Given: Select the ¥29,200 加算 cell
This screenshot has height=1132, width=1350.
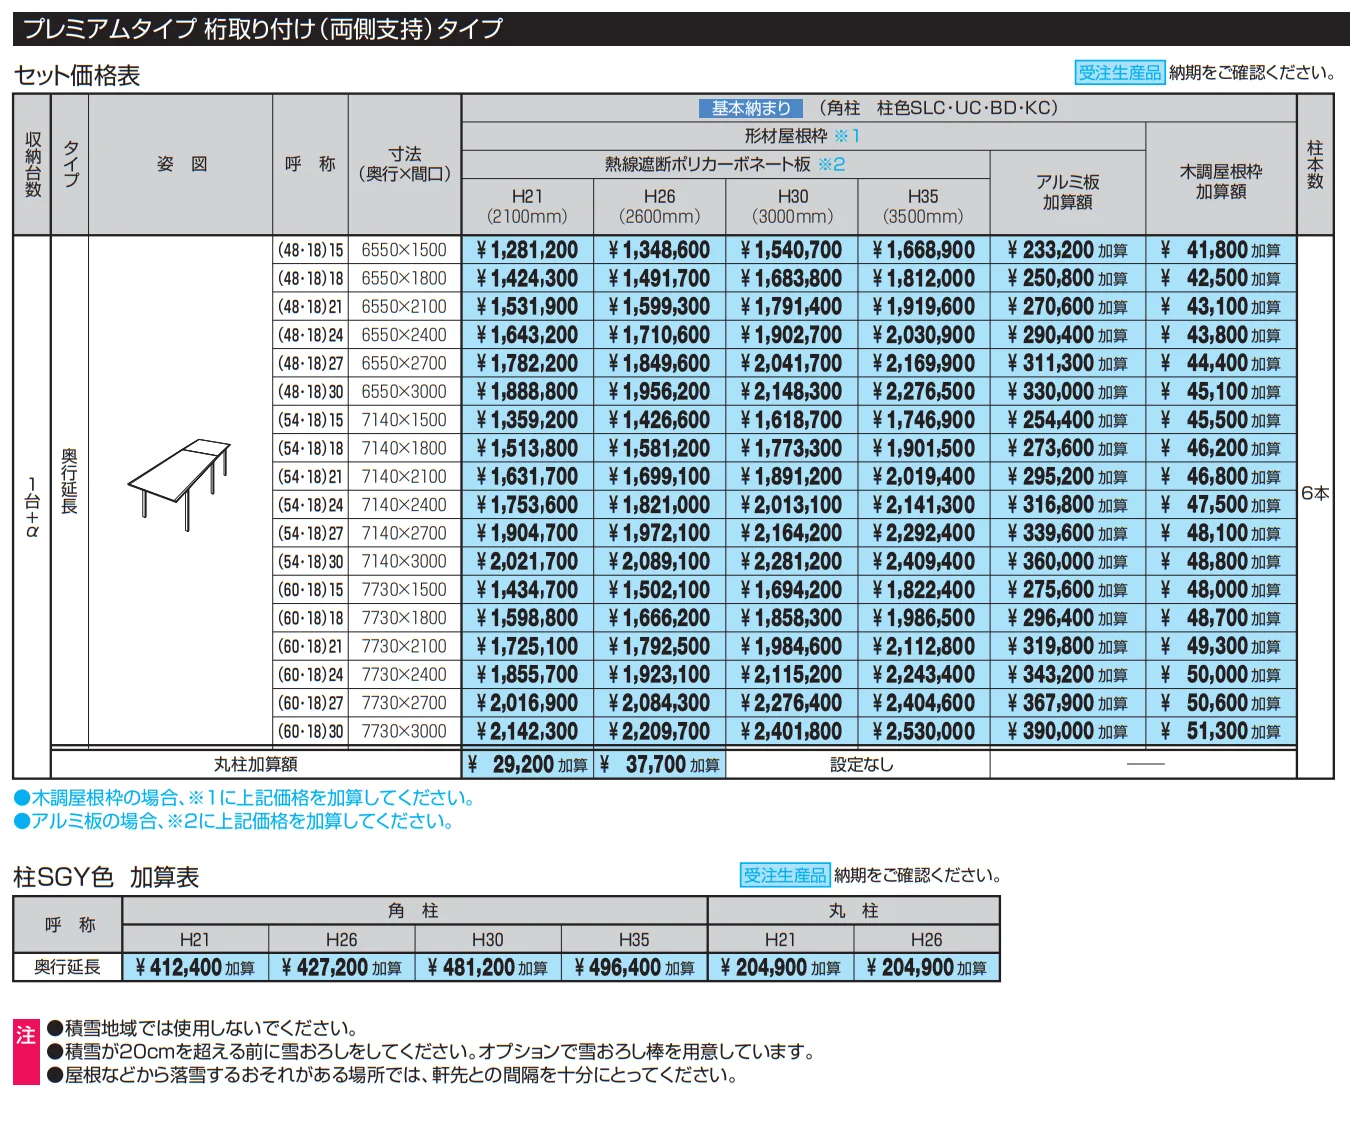Looking at the screenshot, I should [527, 765].
